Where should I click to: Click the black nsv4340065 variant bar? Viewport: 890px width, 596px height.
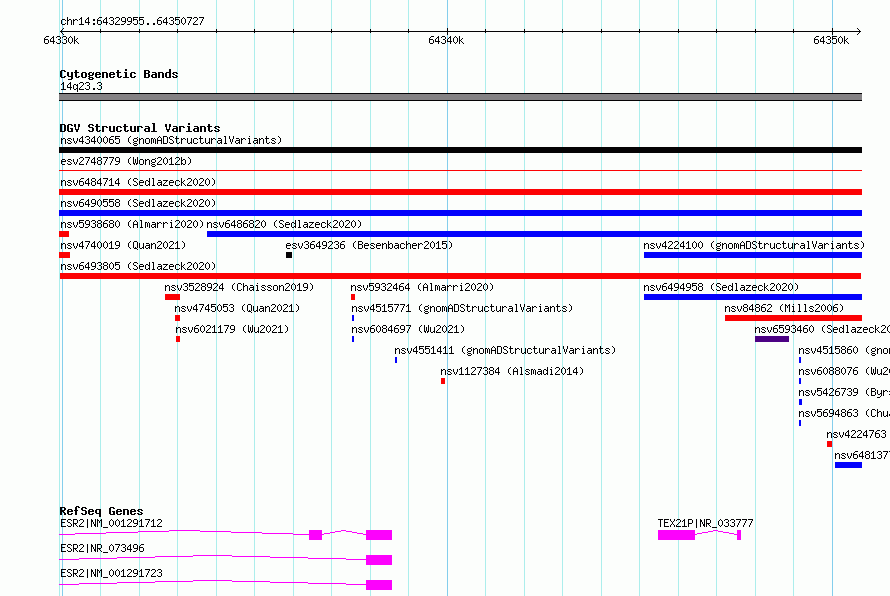click(460, 150)
